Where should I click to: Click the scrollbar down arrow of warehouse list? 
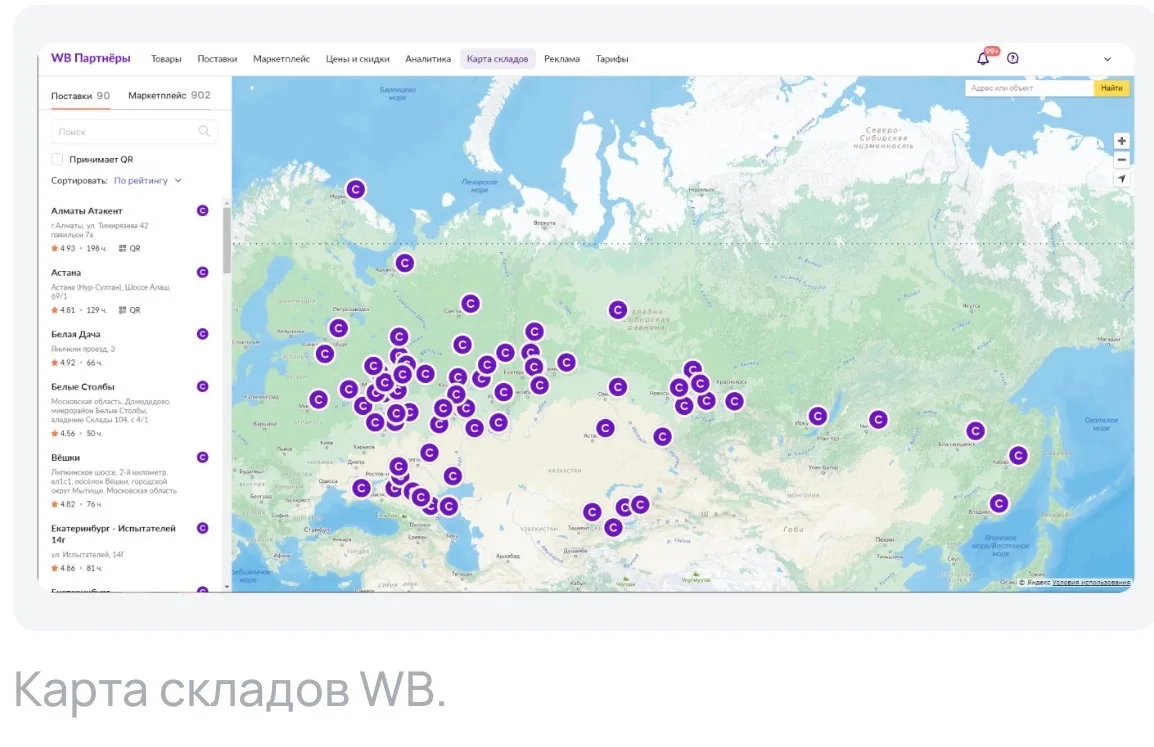pyautogui.click(x=227, y=587)
